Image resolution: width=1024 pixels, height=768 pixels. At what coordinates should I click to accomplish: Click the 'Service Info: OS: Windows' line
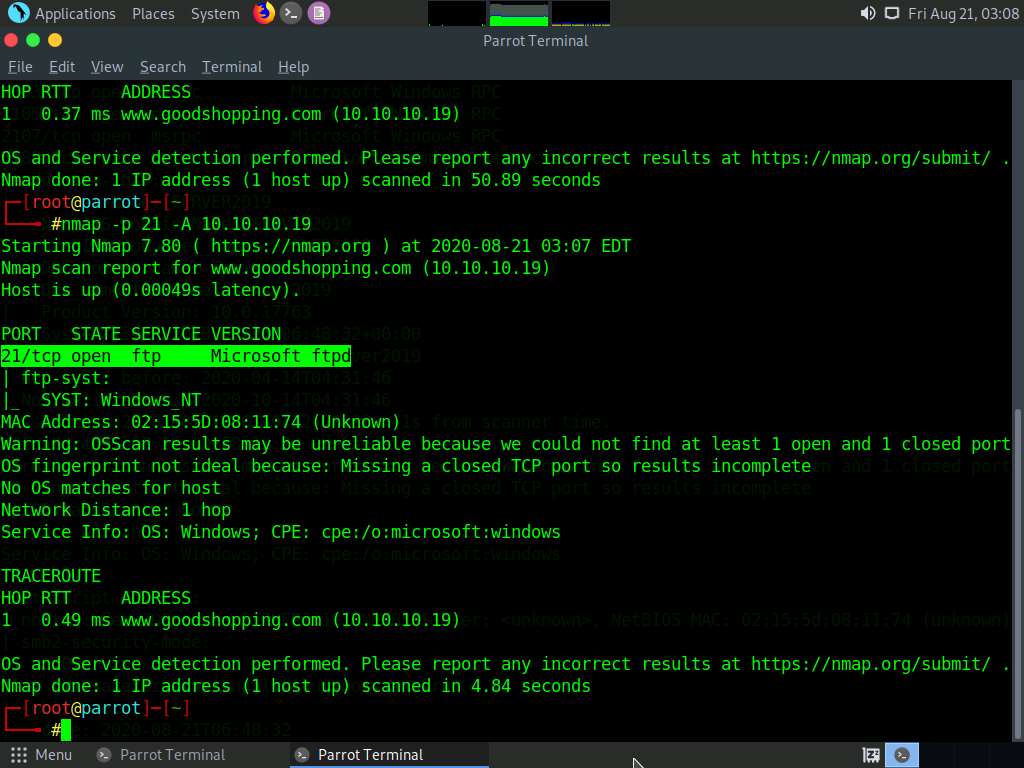(281, 532)
